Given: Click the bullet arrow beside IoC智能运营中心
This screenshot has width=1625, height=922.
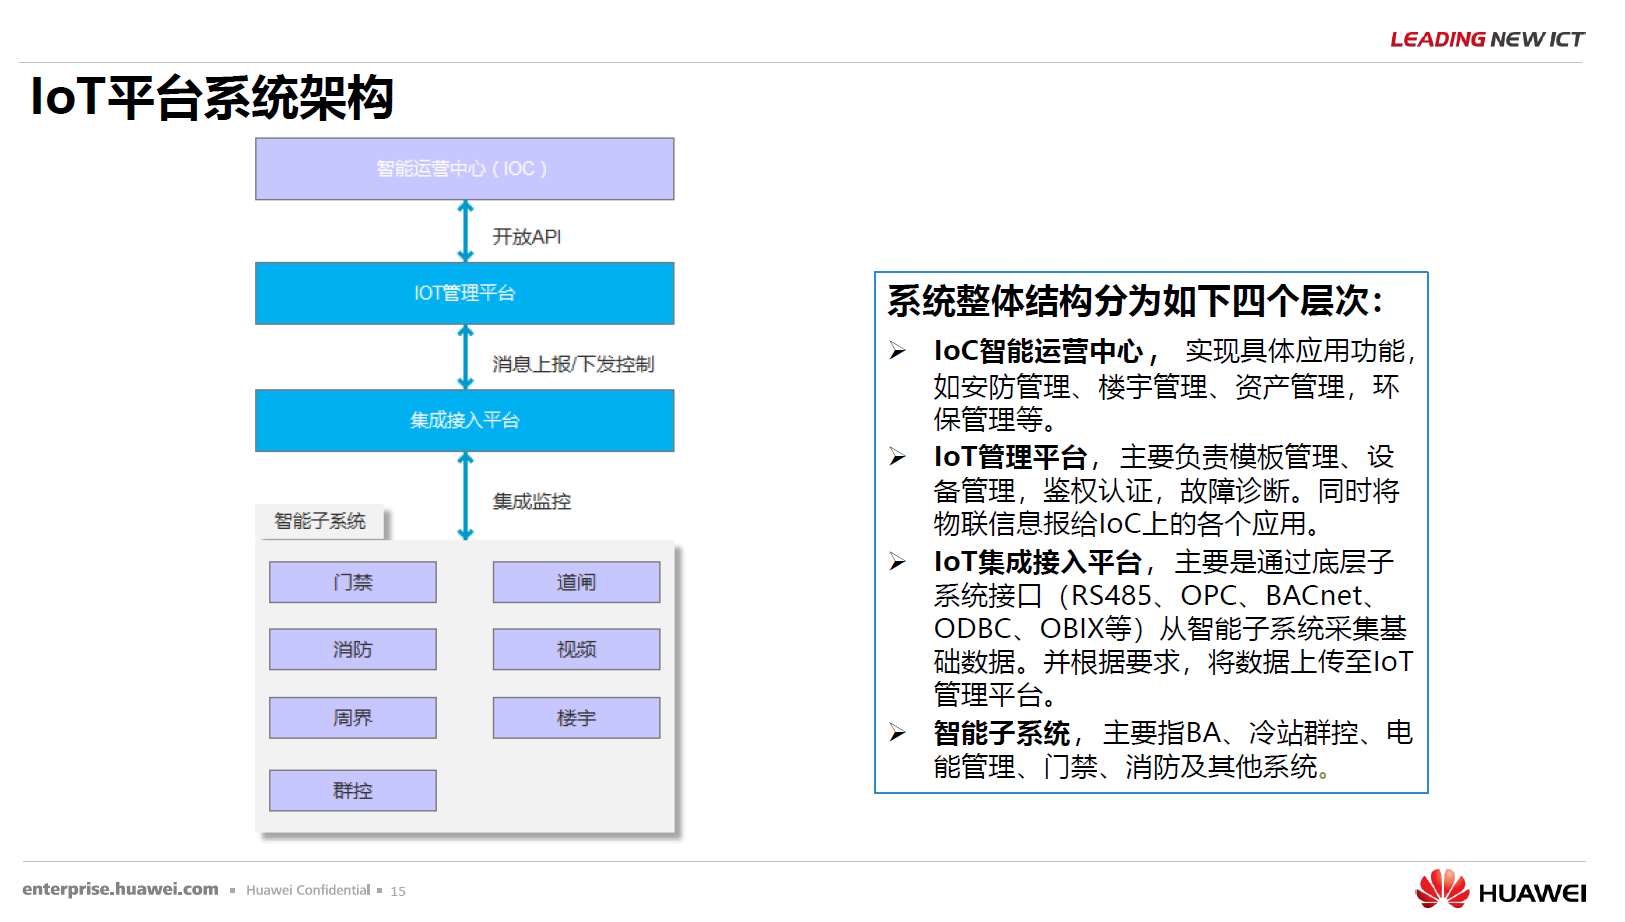Looking at the screenshot, I should point(898,351).
